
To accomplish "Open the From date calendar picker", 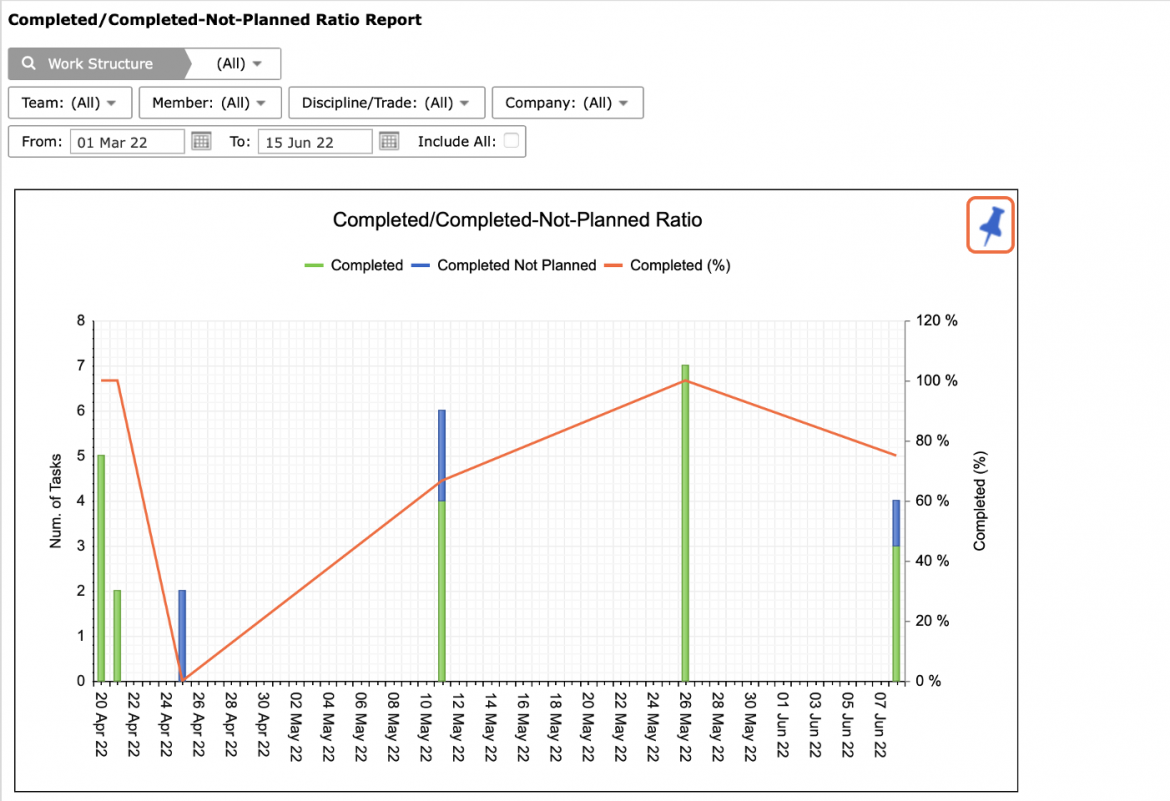I will (201, 141).
